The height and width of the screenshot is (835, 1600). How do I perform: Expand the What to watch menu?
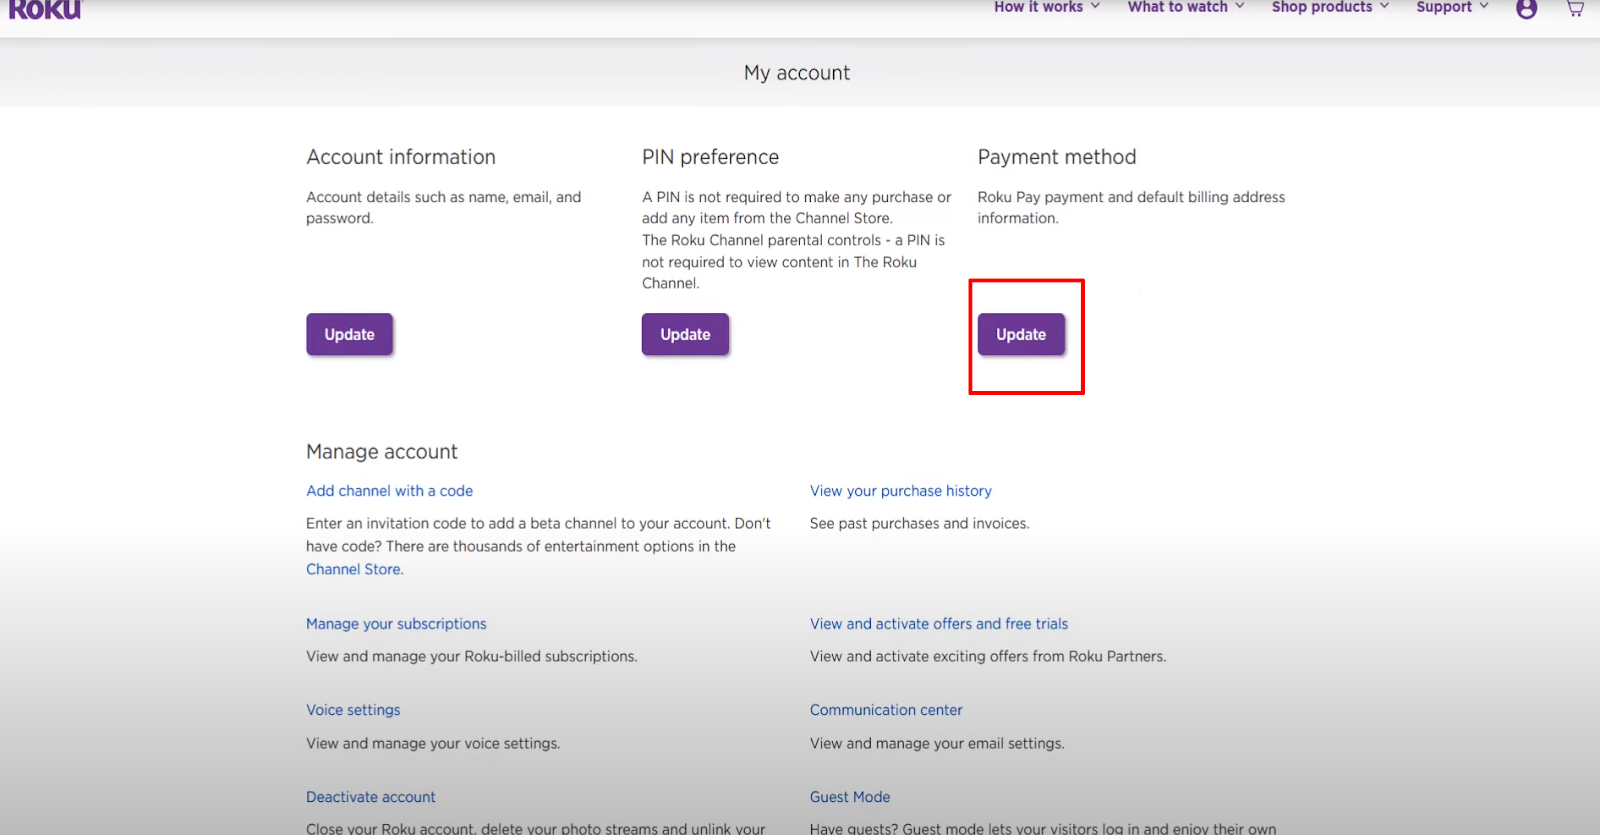point(1186,7)
